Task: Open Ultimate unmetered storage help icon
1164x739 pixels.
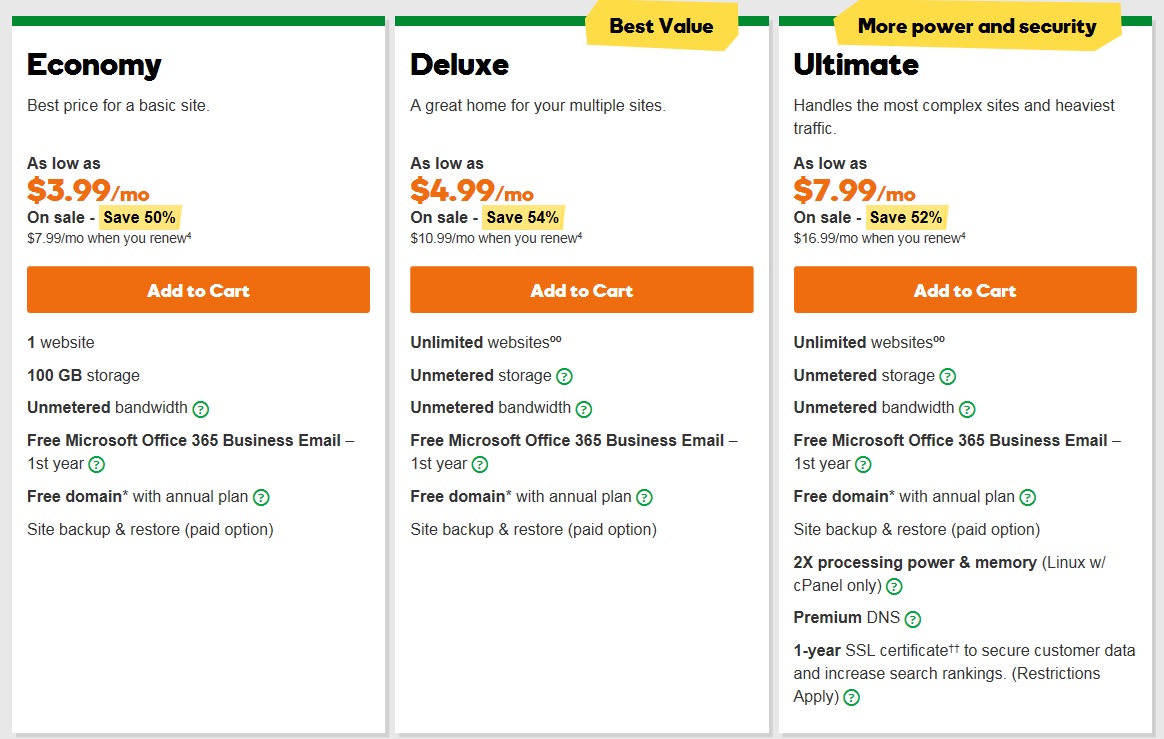Action: (947, 377)
